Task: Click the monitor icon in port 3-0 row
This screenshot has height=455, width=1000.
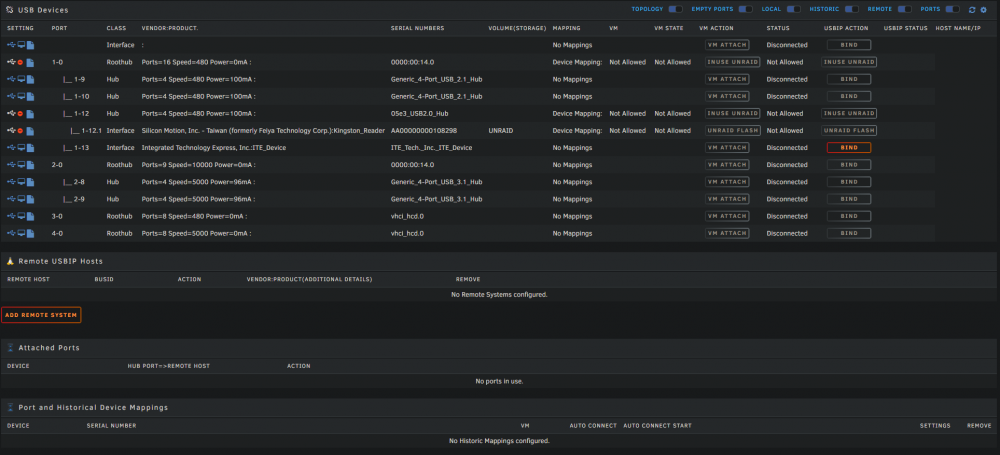Action: point(21,216)
